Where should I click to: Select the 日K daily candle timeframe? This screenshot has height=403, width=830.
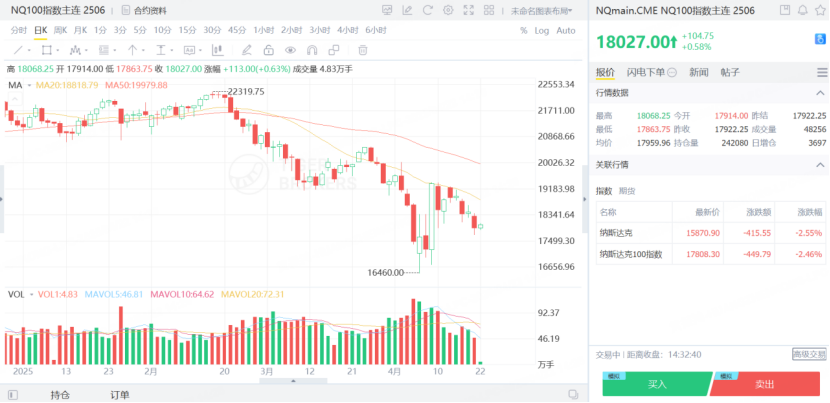tap(40, 30)
